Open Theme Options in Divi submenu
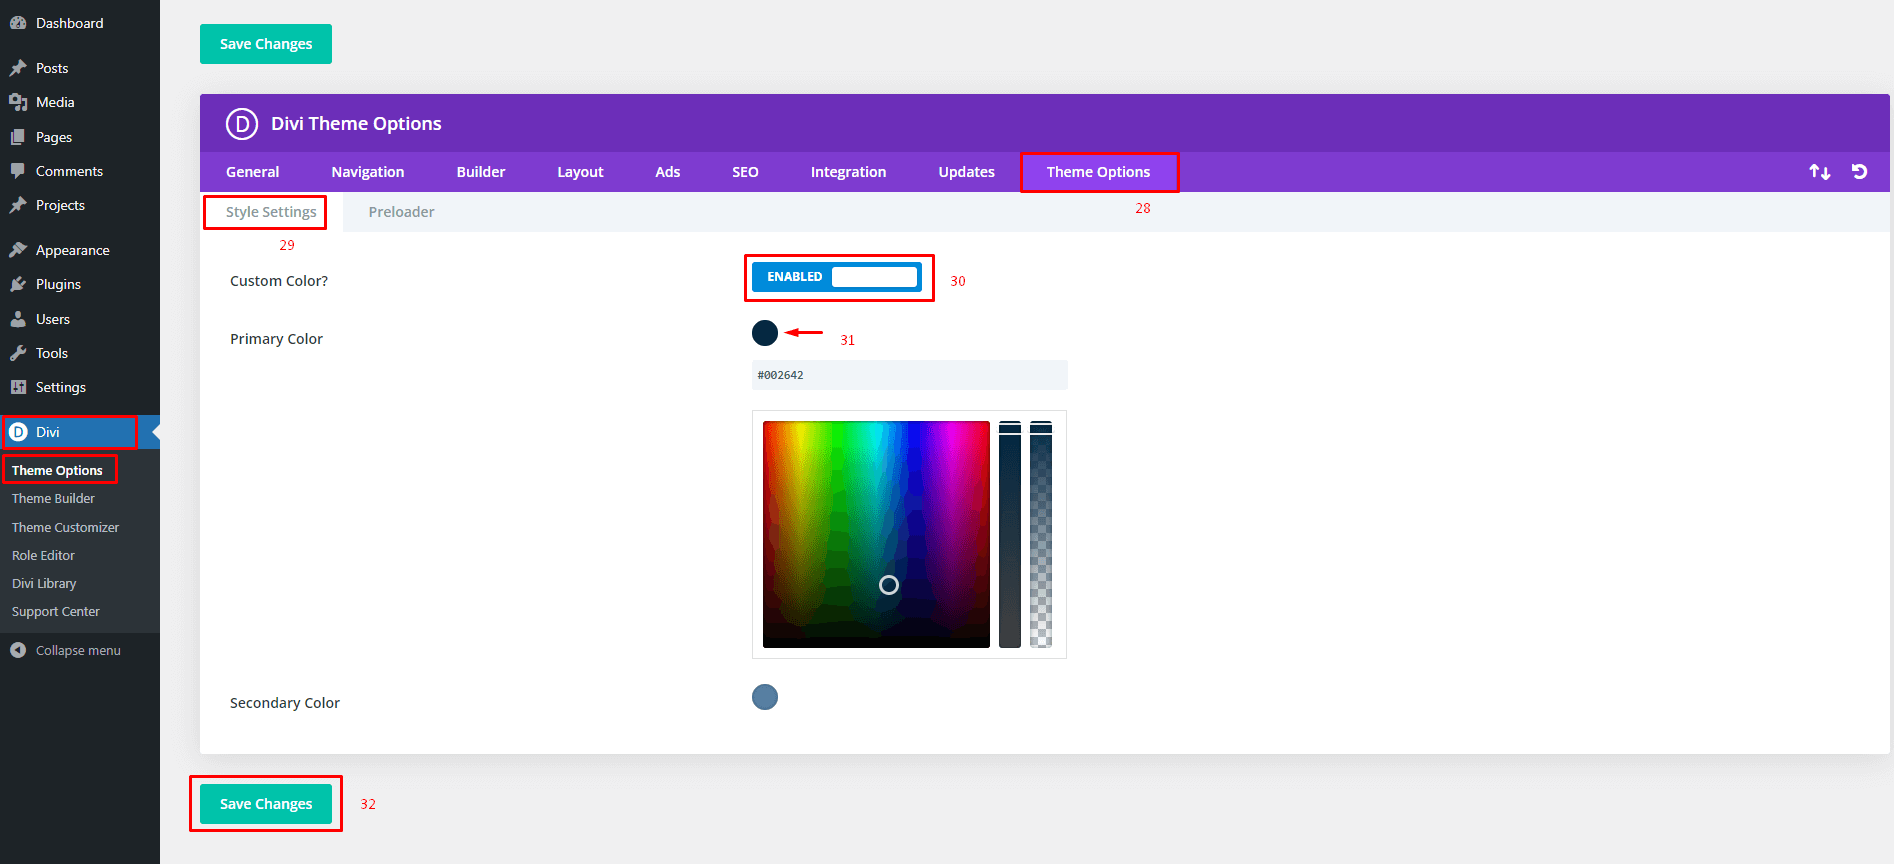 (57, 470)
